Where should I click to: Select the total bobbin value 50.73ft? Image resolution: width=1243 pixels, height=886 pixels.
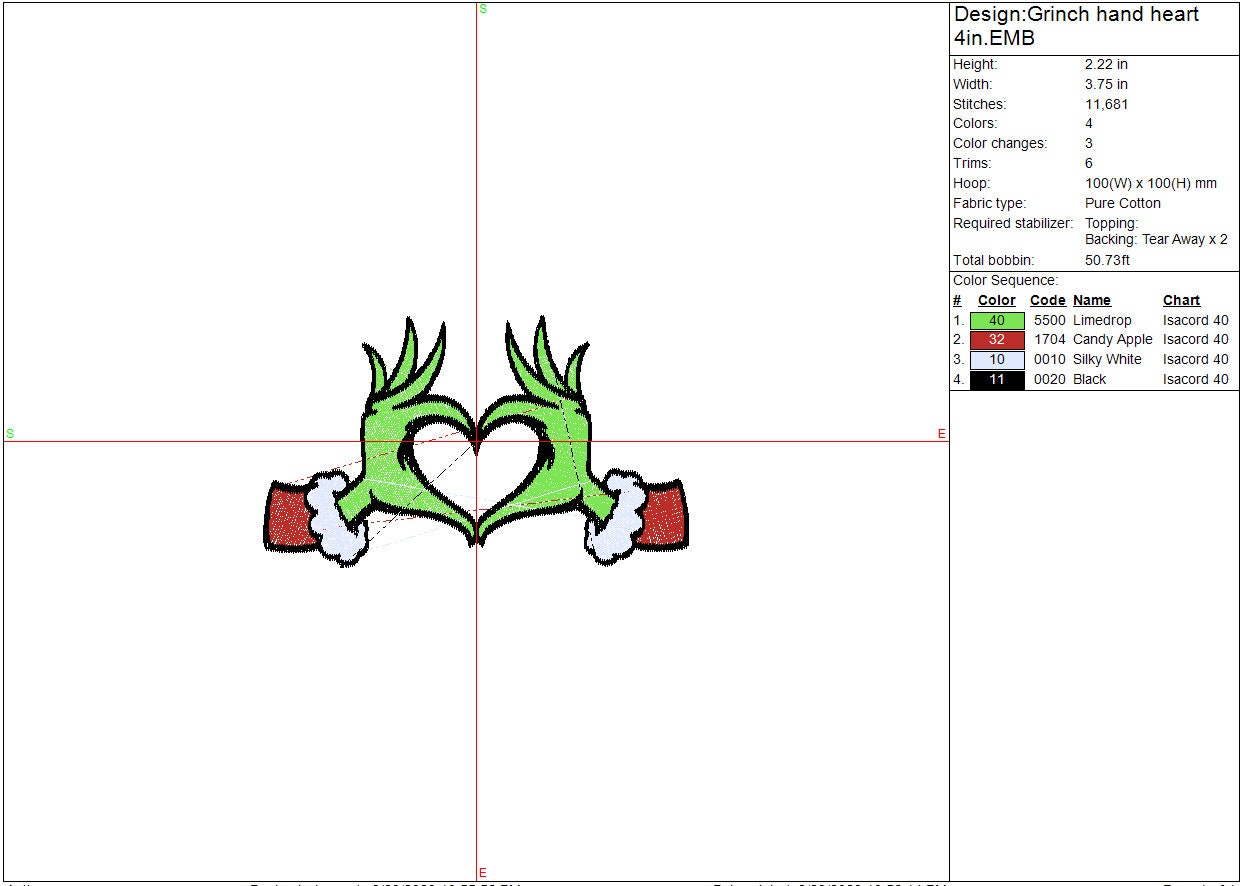click(1107, 260)
